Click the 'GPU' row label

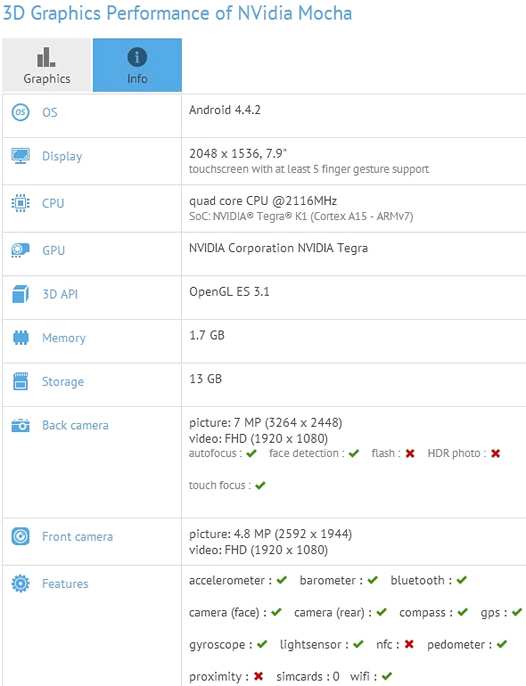(x=53, y=250)
